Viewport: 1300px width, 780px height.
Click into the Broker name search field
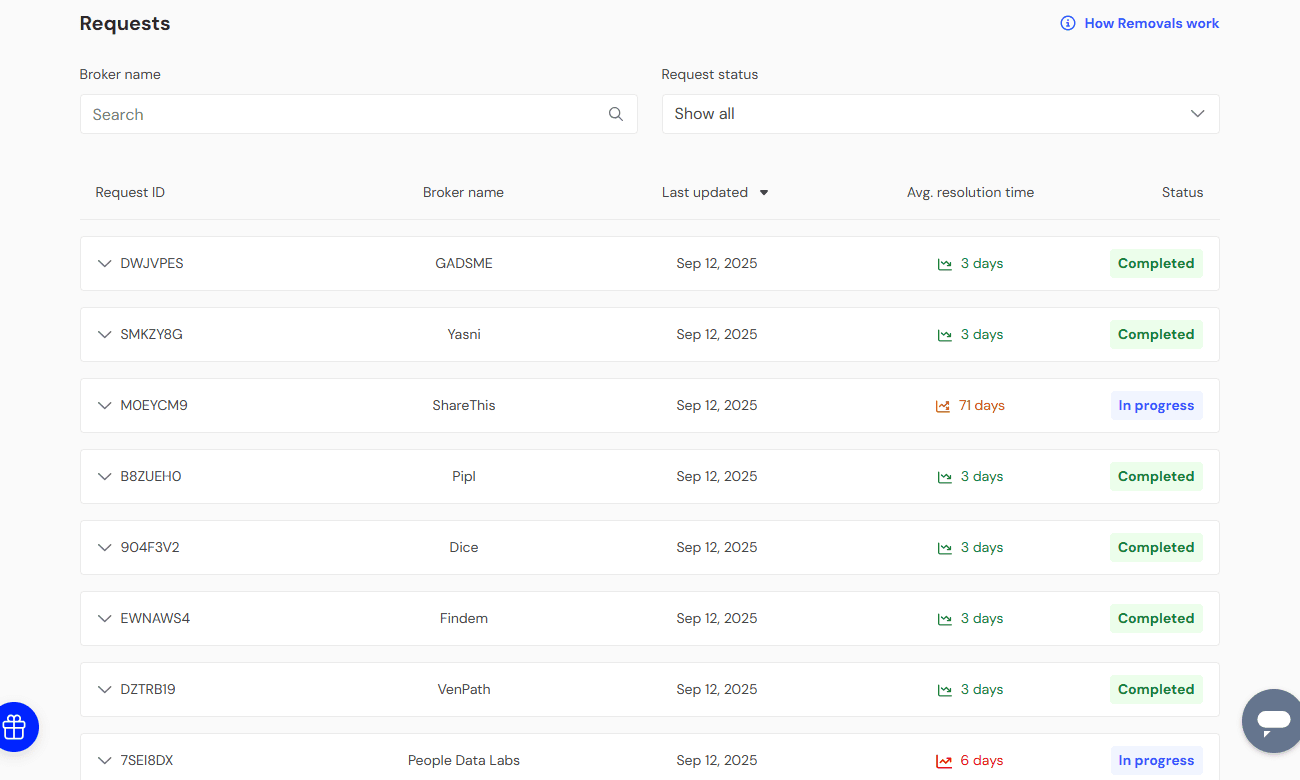[x=358, y=114]
